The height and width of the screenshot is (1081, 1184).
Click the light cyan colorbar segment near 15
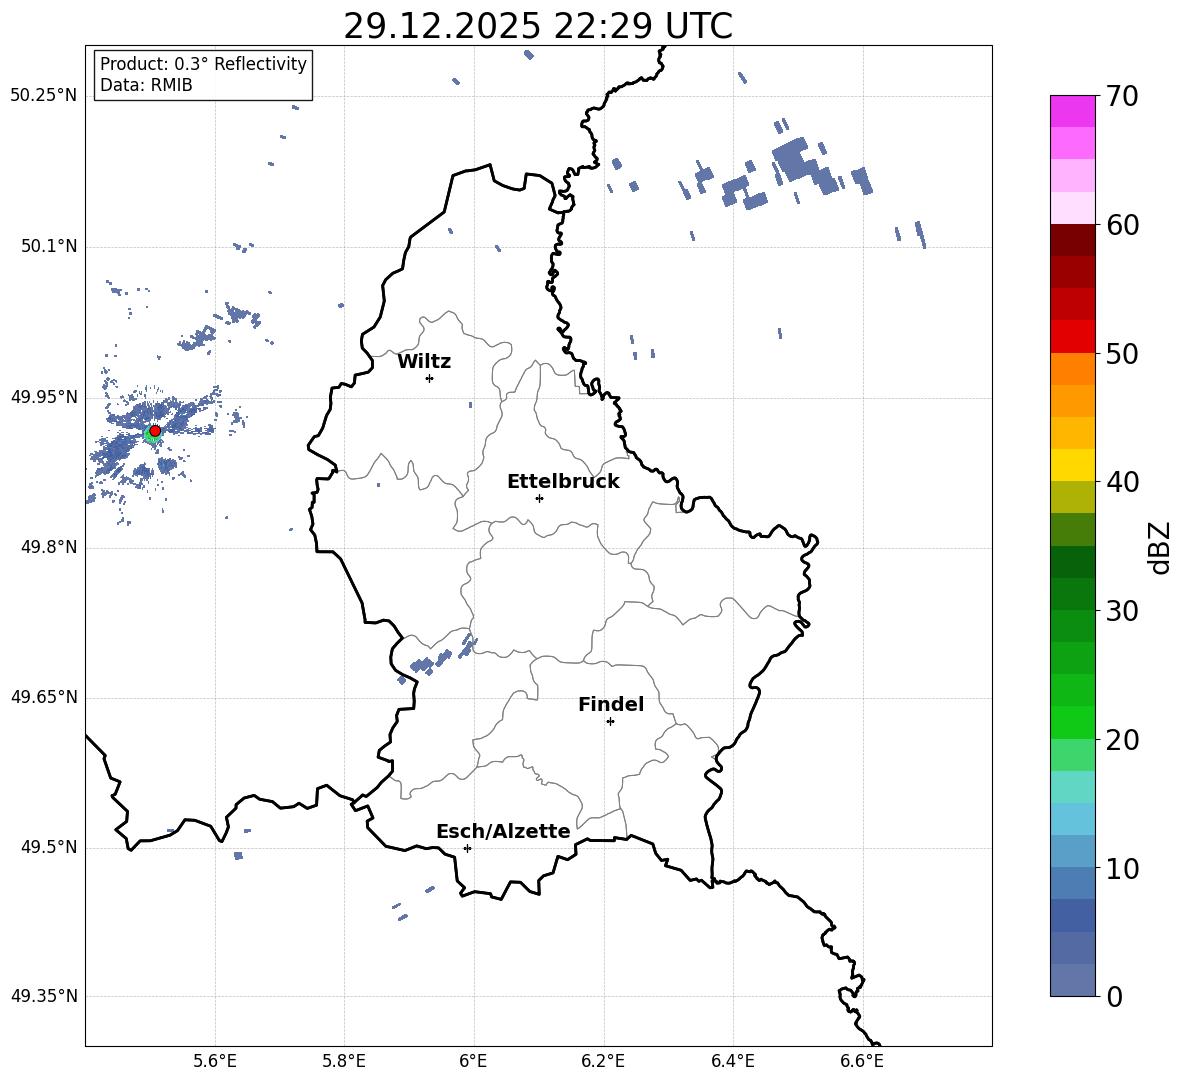1073,787
